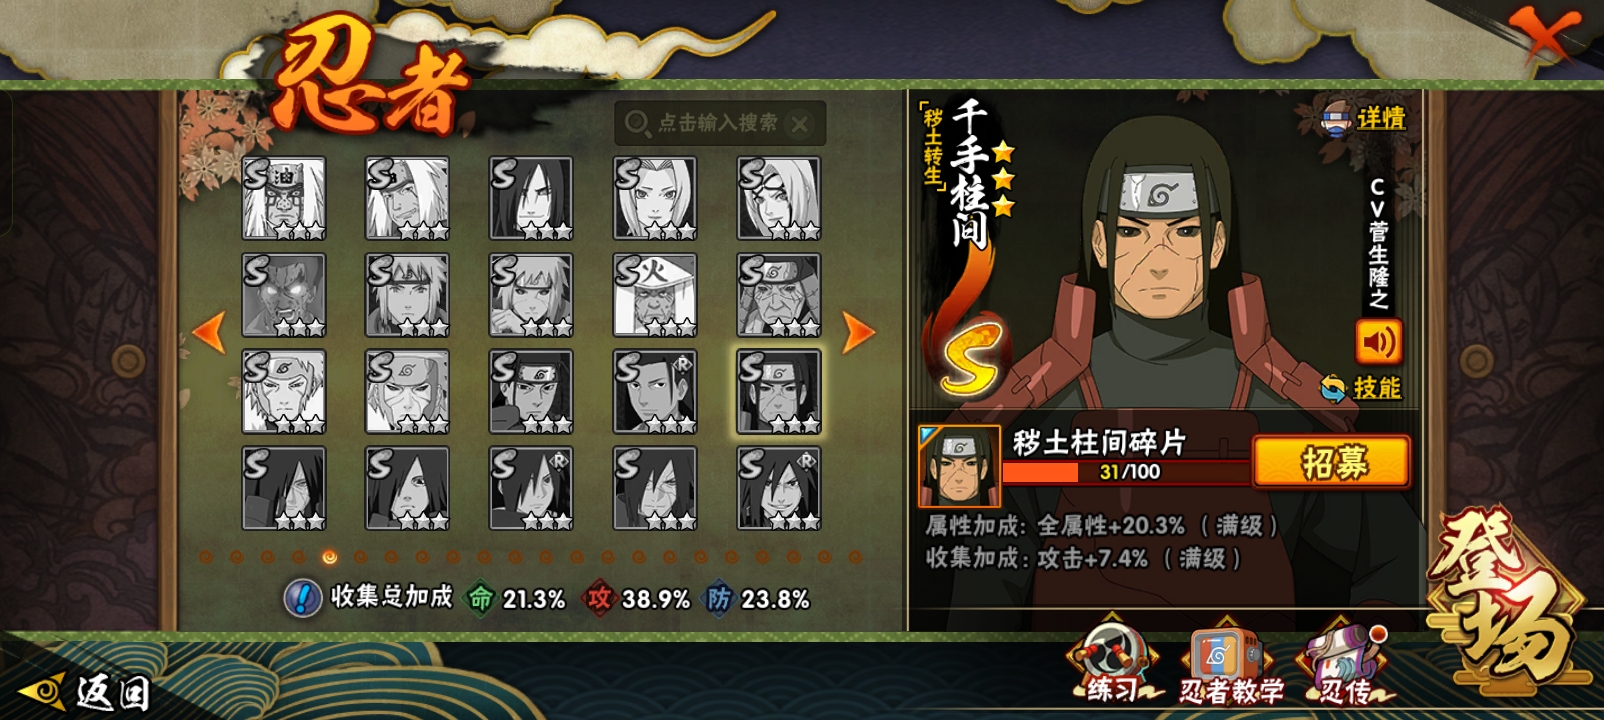Play the character voice speaker icon
The width and height of the screenshot is (1604, 720).
click(x=1378, y=343)
